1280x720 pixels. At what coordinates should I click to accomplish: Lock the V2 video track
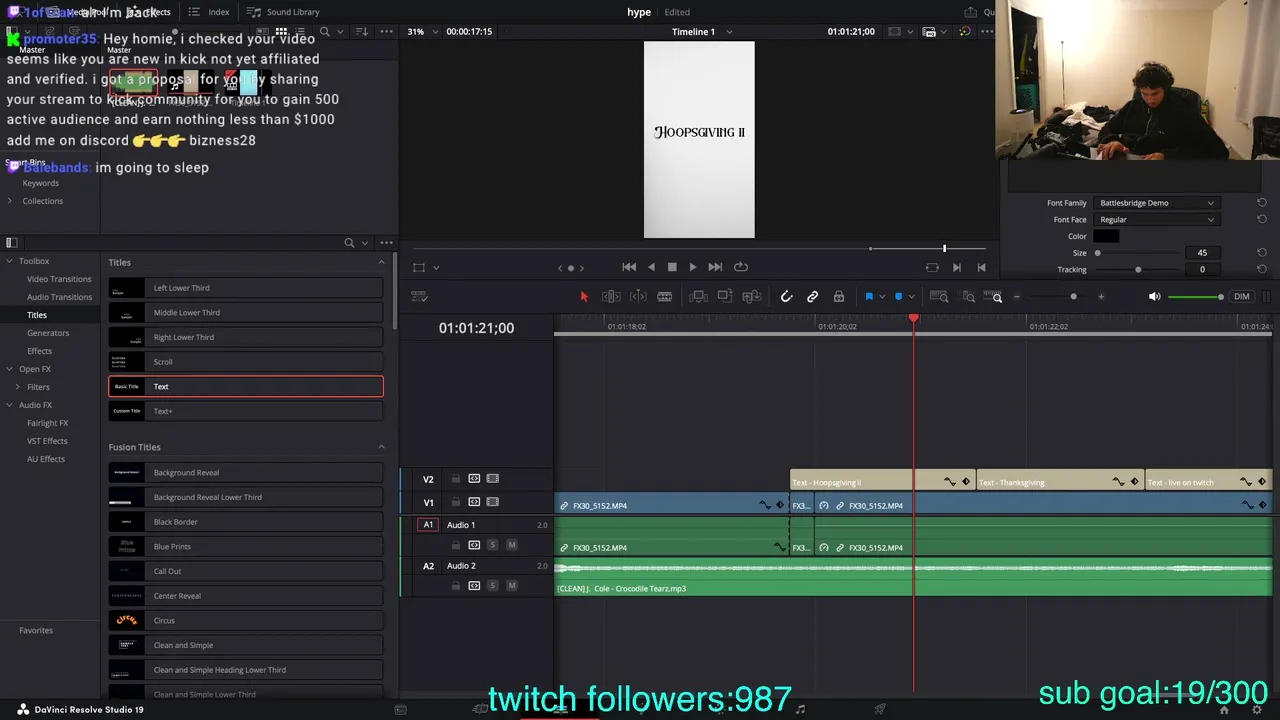pyautogui.click(x=456, y=479)
